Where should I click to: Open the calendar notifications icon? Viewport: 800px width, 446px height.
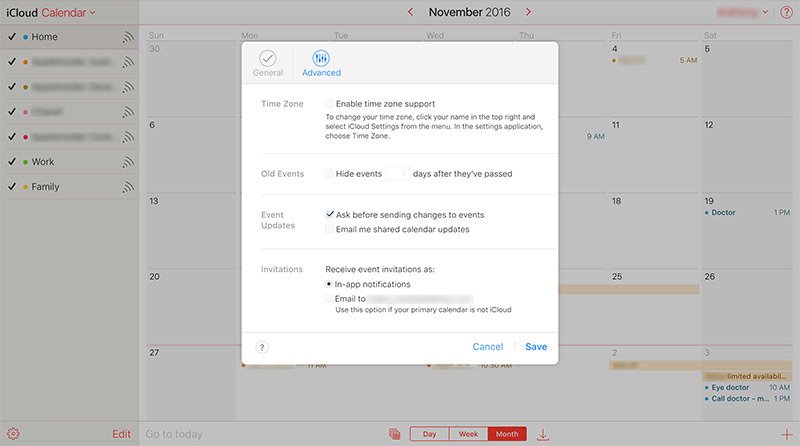tap(394, 434)
